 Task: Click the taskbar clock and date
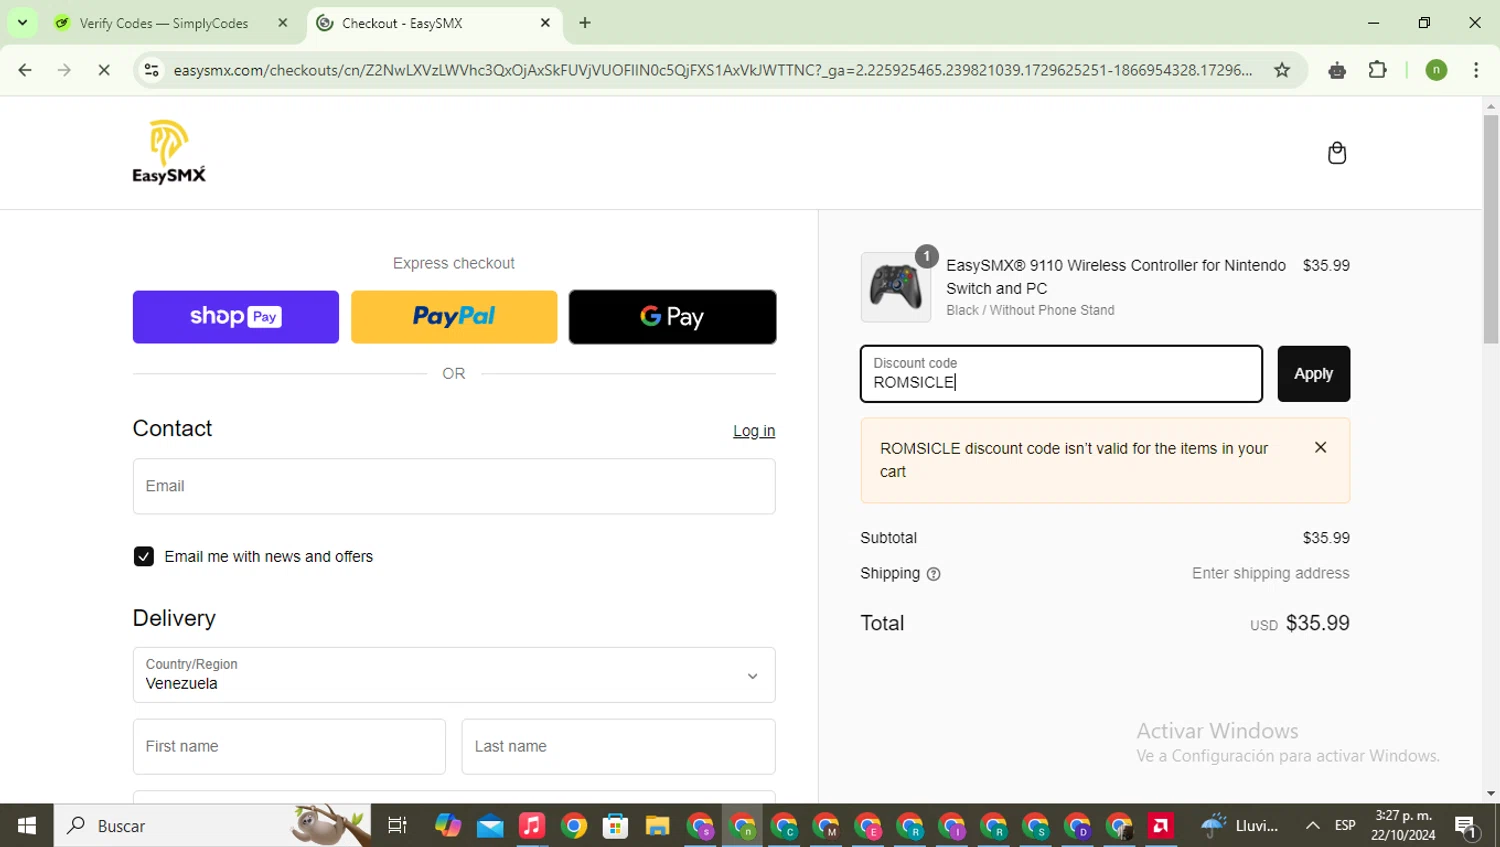[x=1403, y=826]
